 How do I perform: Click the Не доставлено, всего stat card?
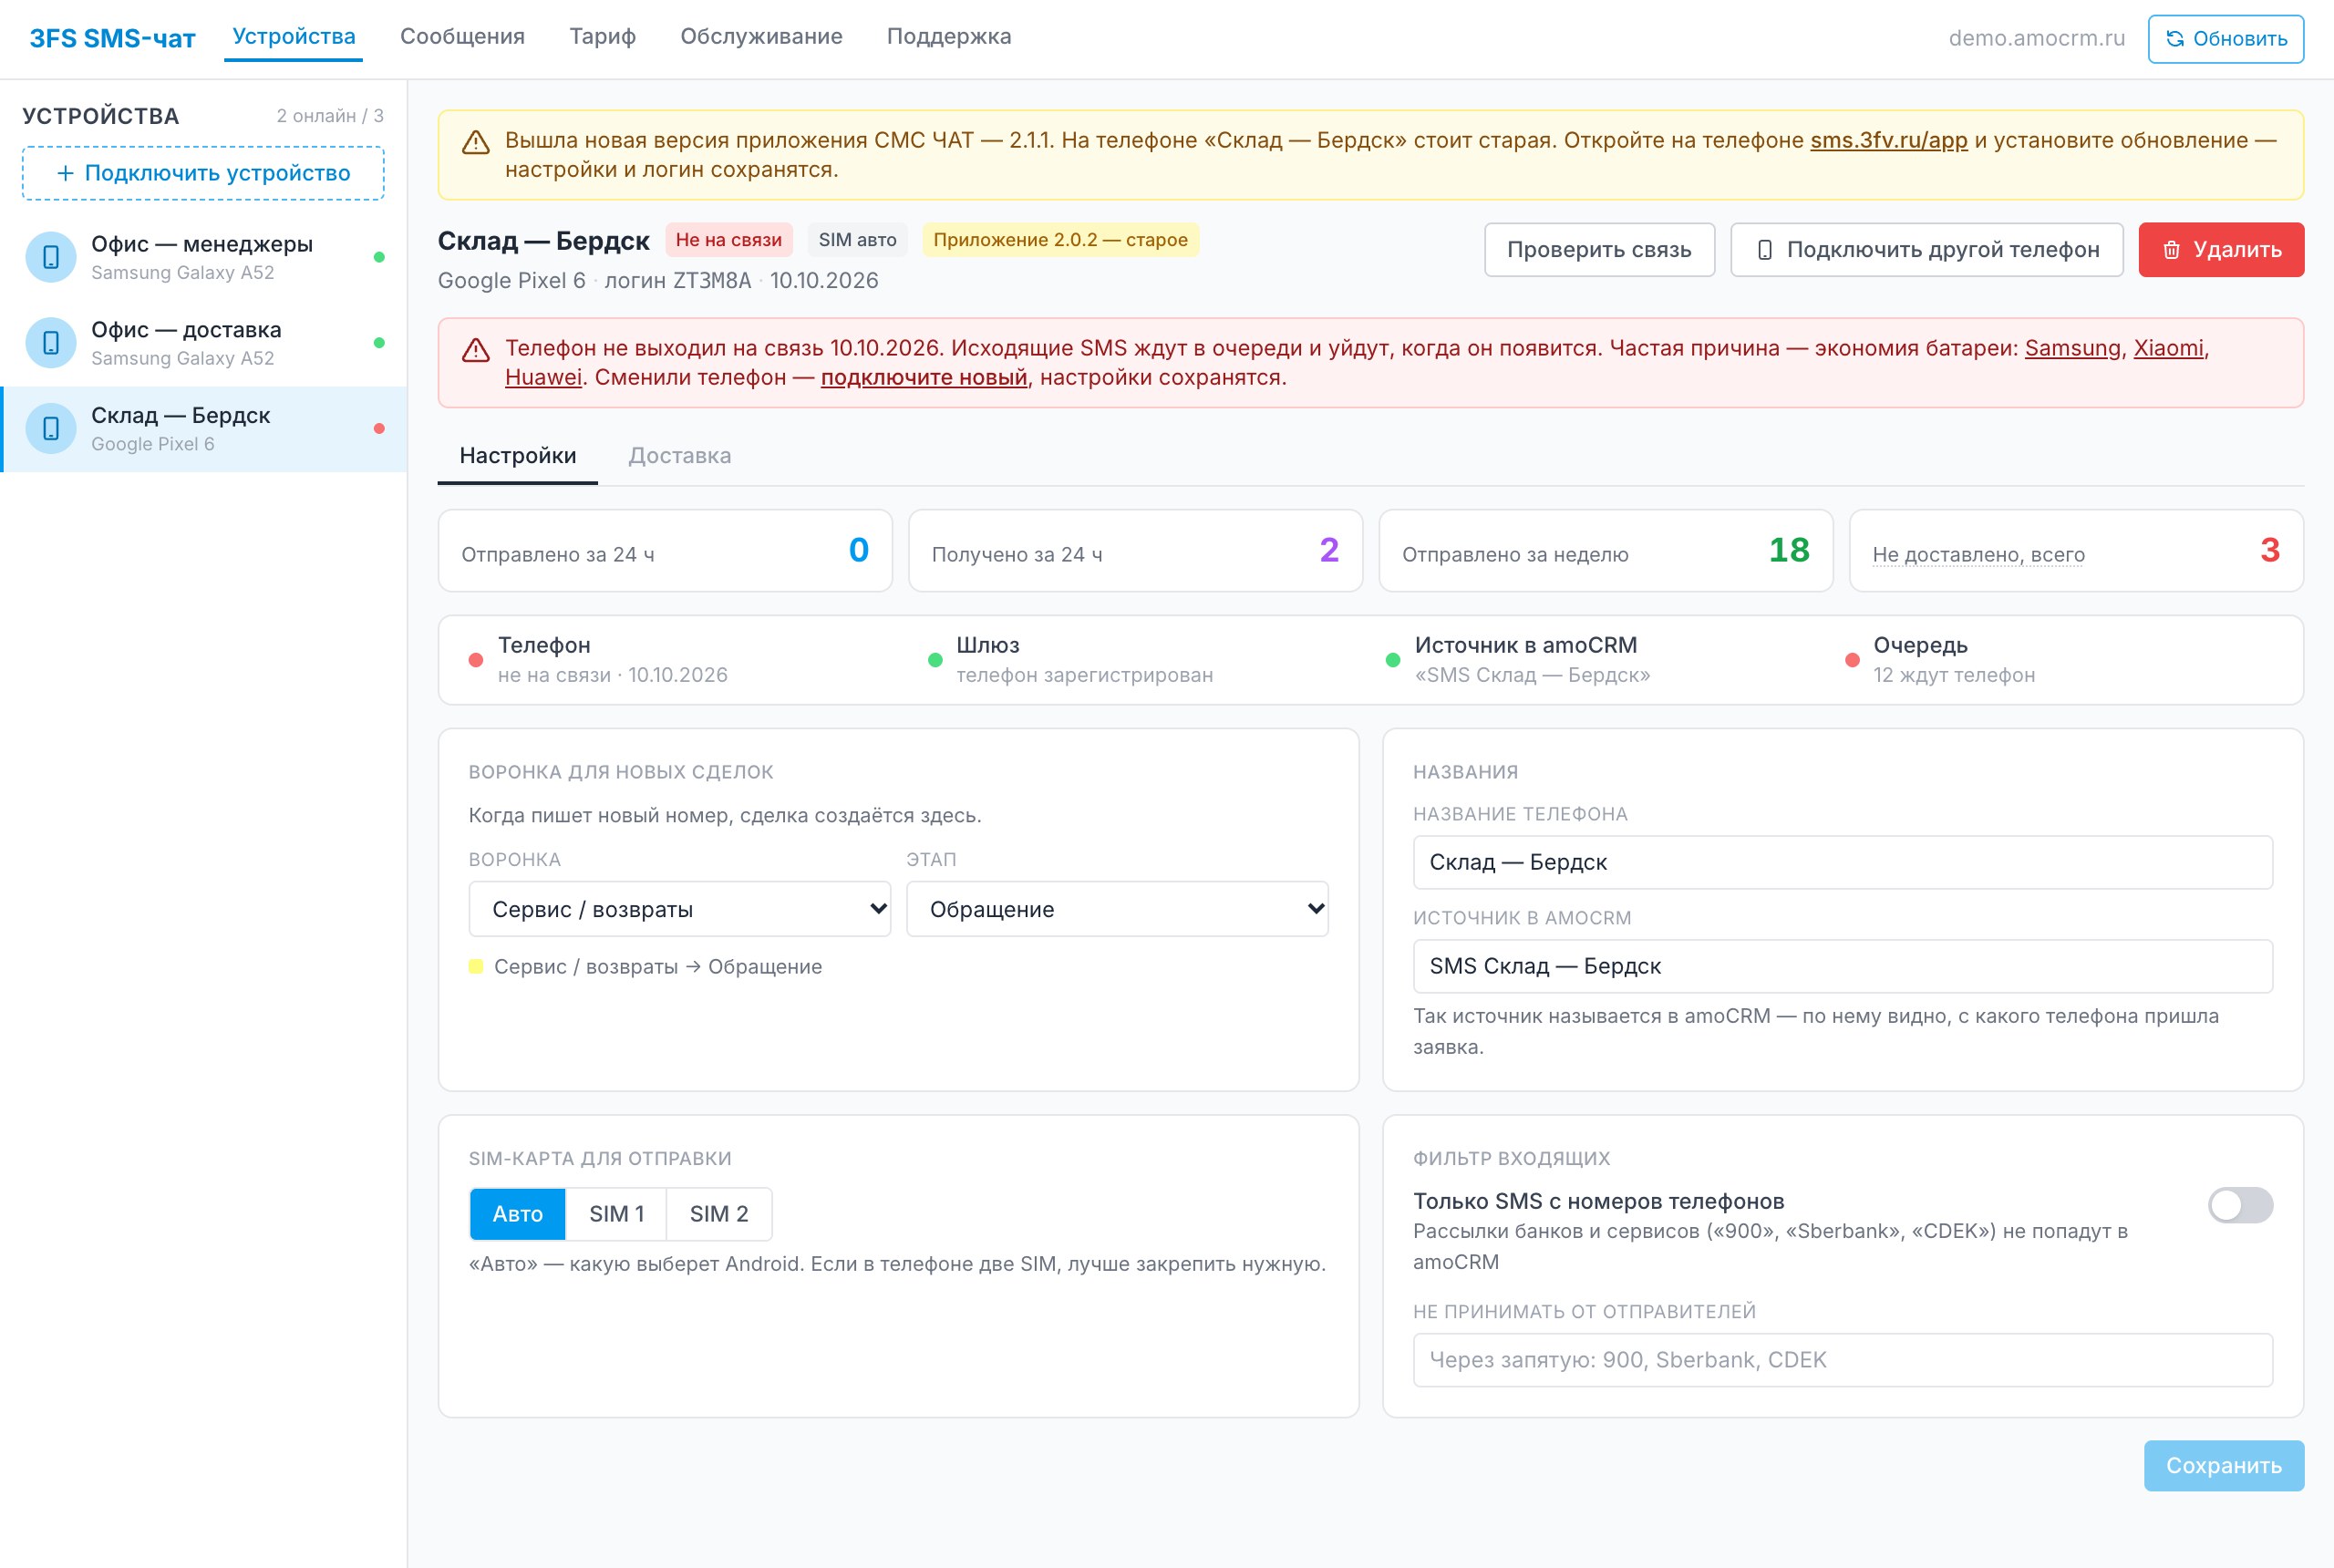click(x=2076, y=551)
